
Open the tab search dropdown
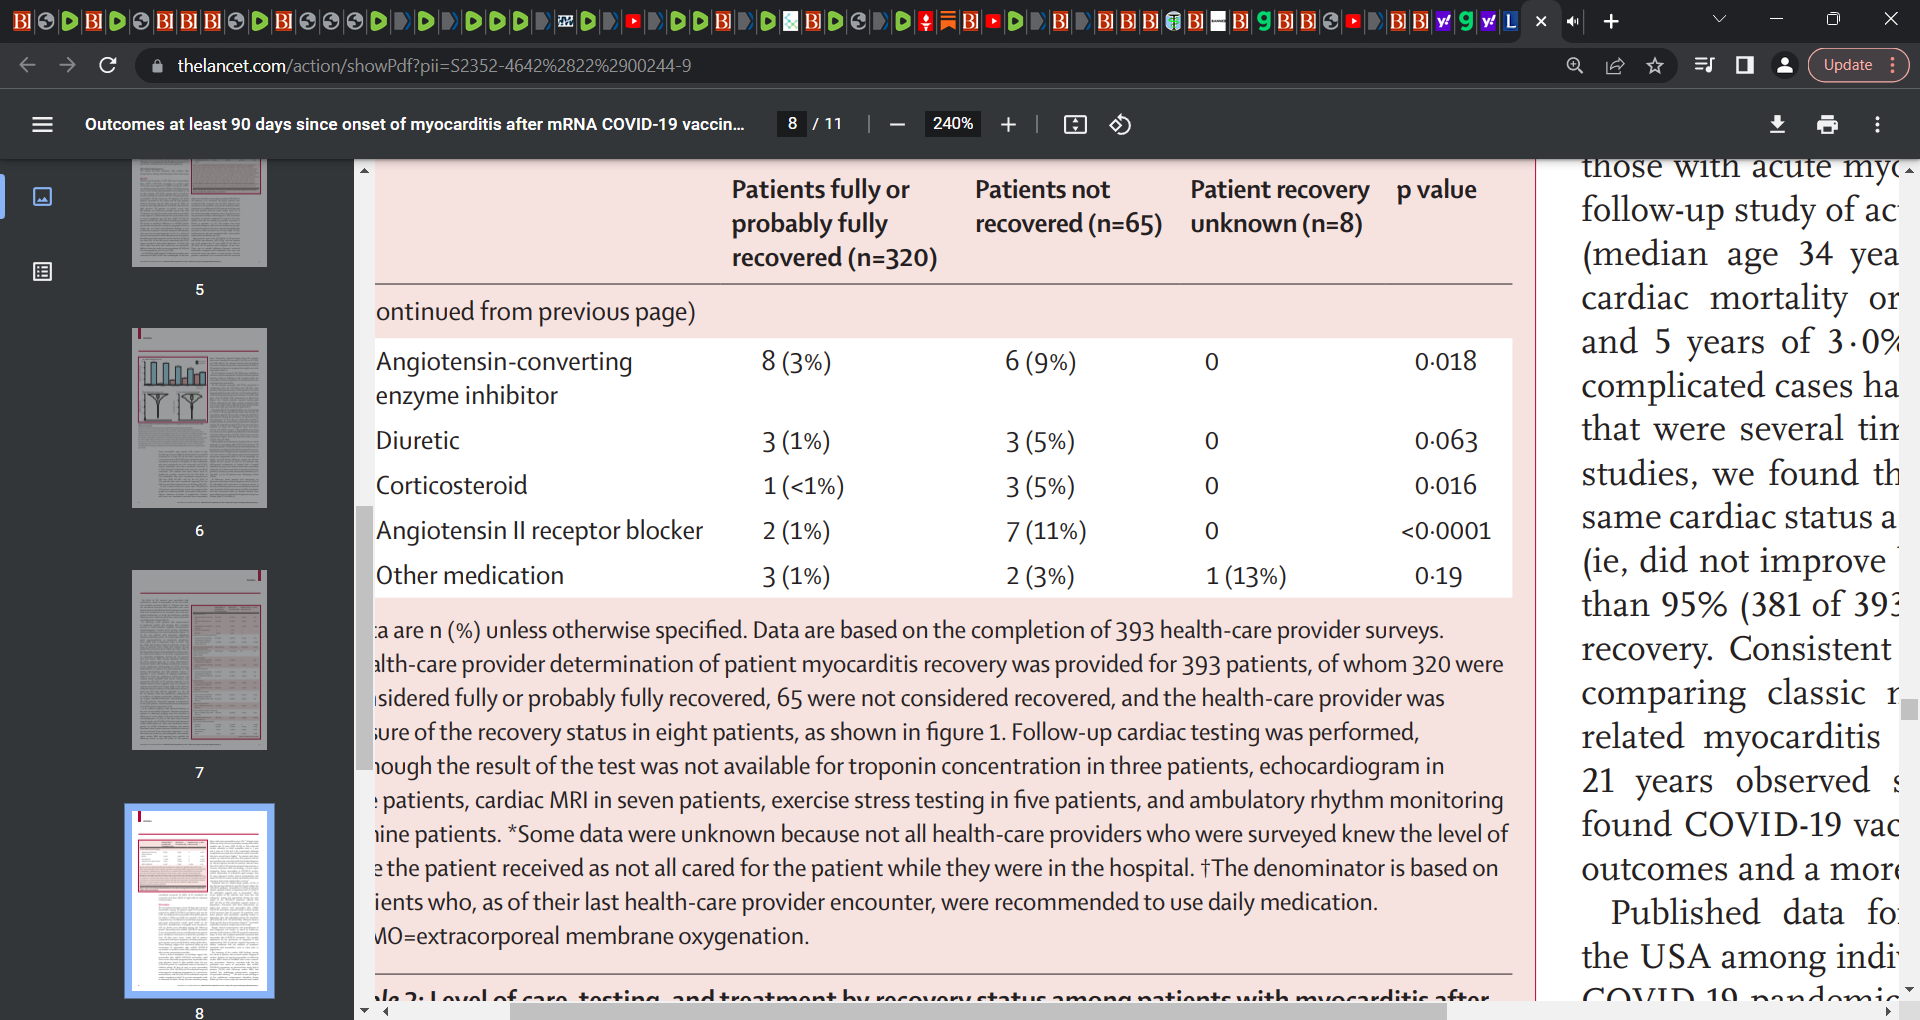point(1719,19)
